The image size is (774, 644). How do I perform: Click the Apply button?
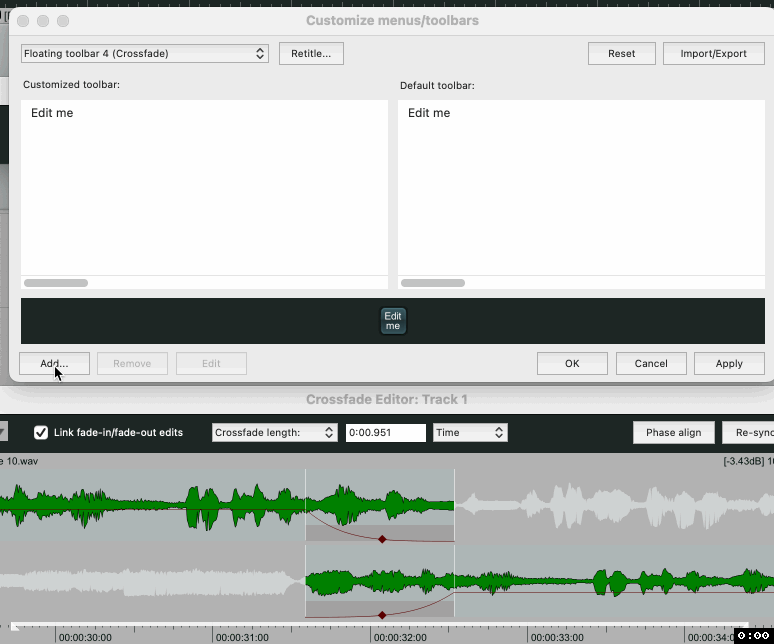coord(729,363)
